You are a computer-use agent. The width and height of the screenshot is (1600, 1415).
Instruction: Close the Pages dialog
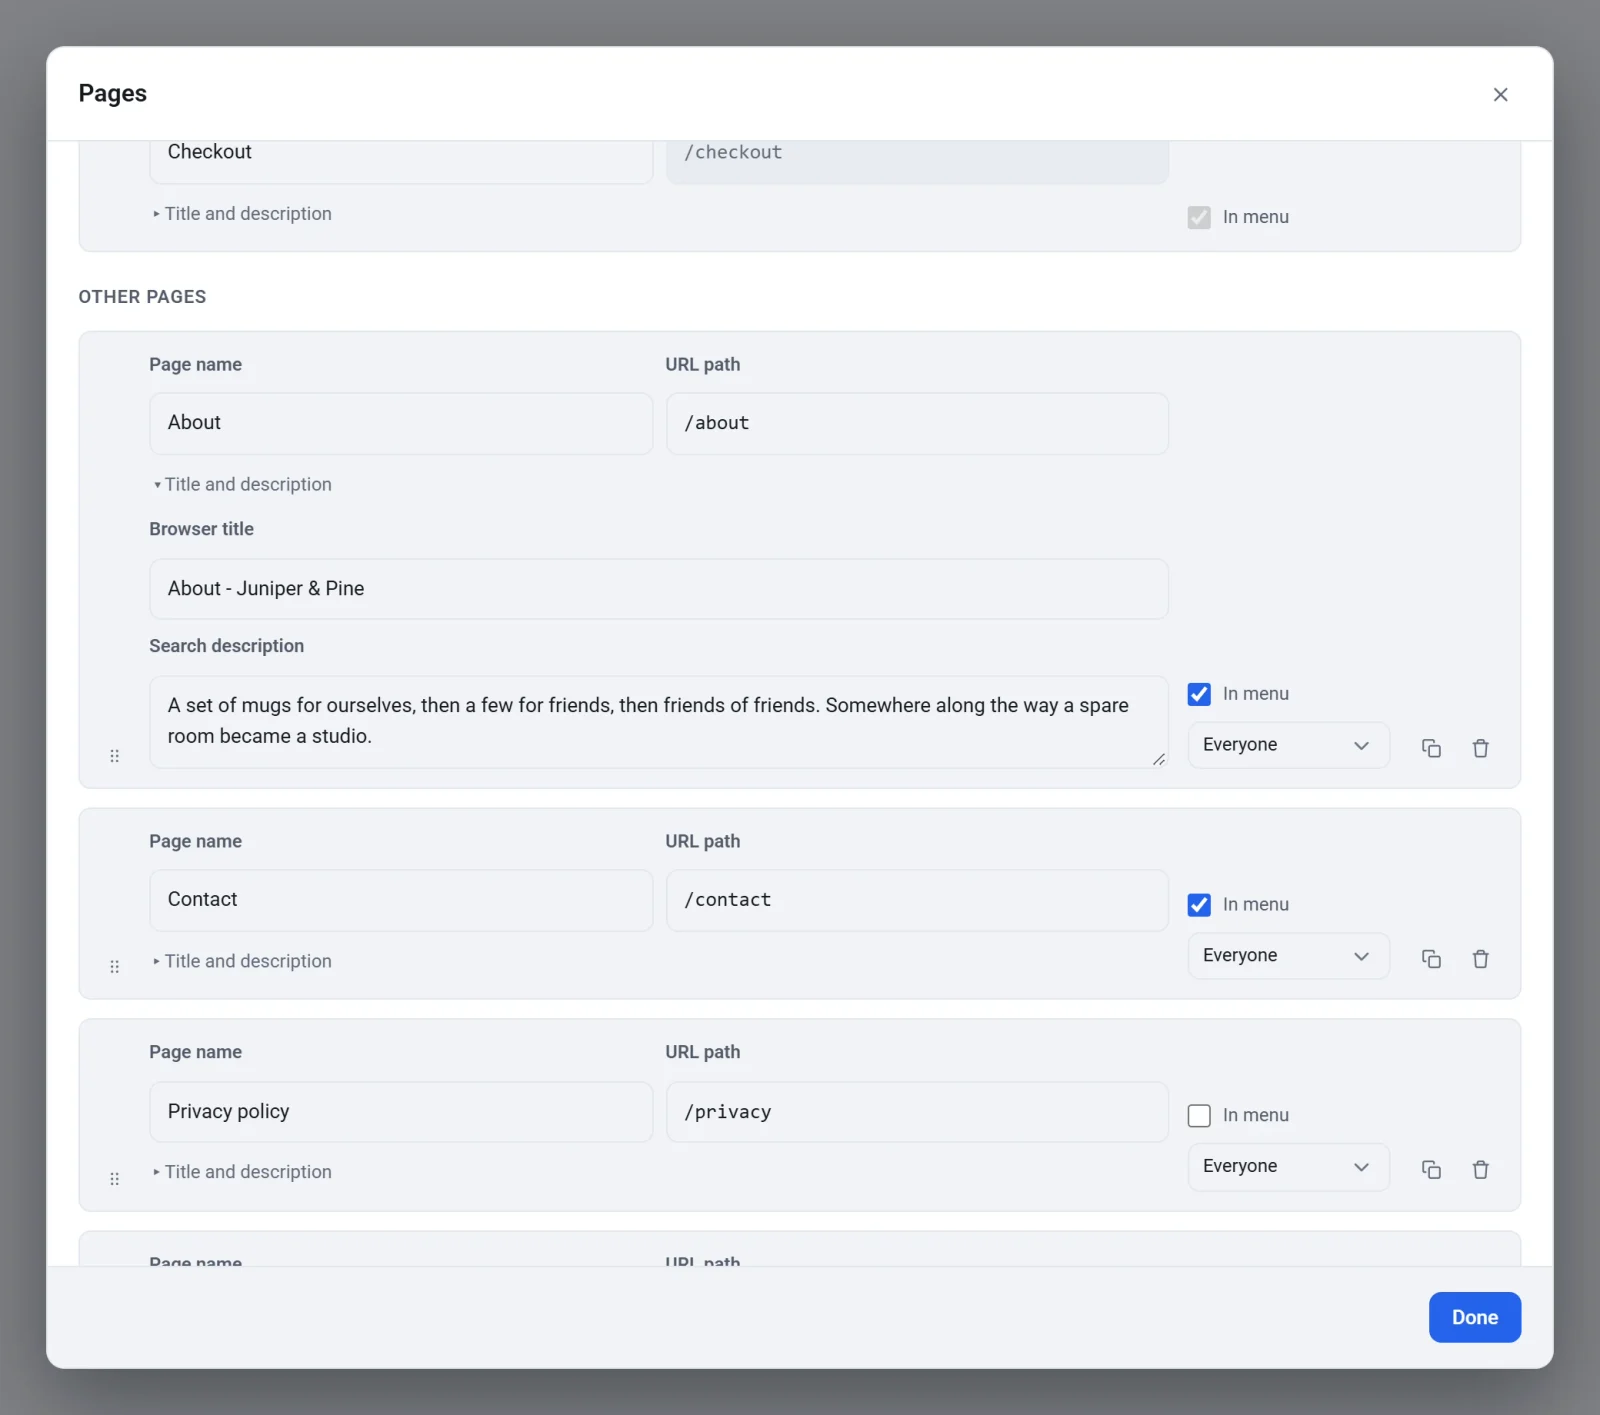coord(1500,94)
